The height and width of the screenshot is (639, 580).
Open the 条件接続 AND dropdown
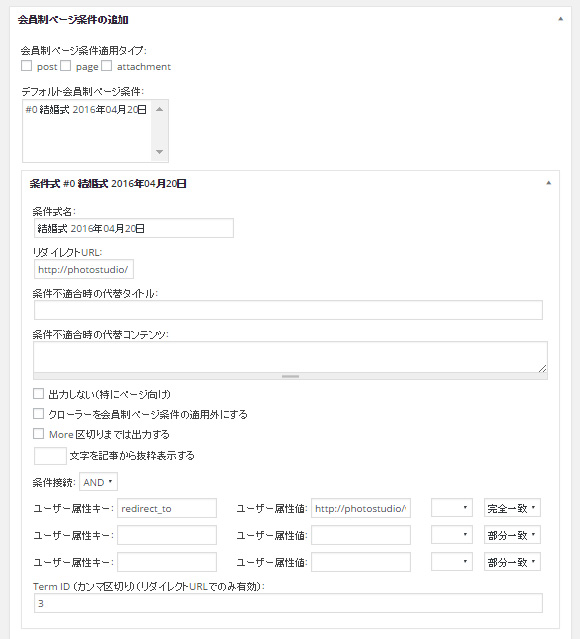click(98, 482)
